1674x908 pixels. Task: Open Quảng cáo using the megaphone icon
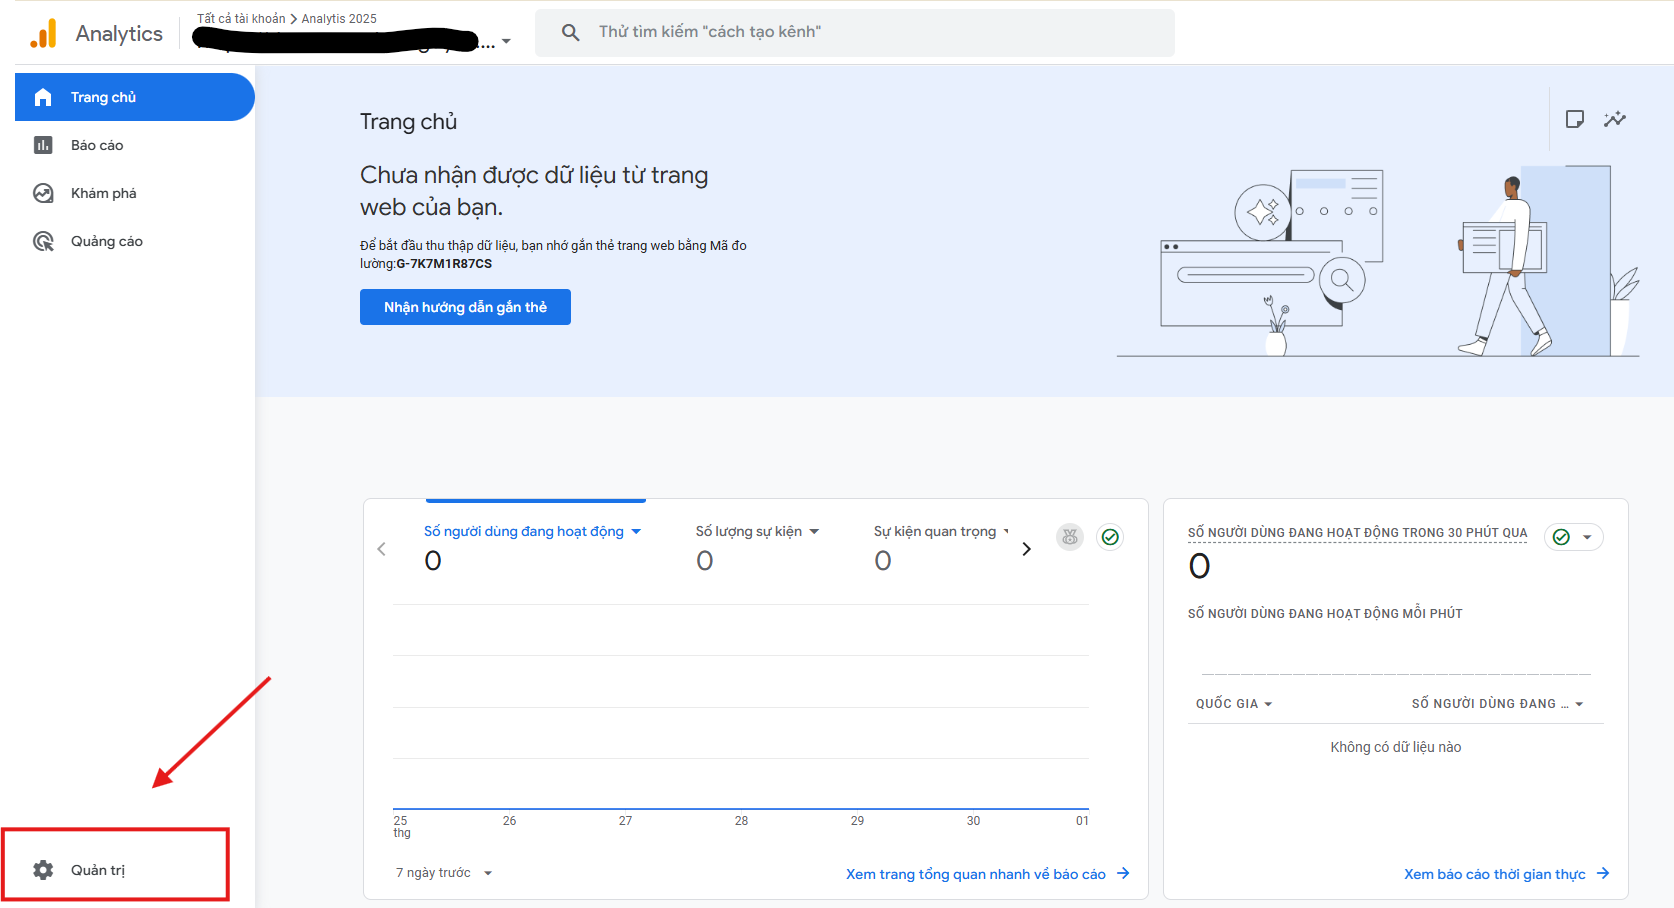[43, 240]
